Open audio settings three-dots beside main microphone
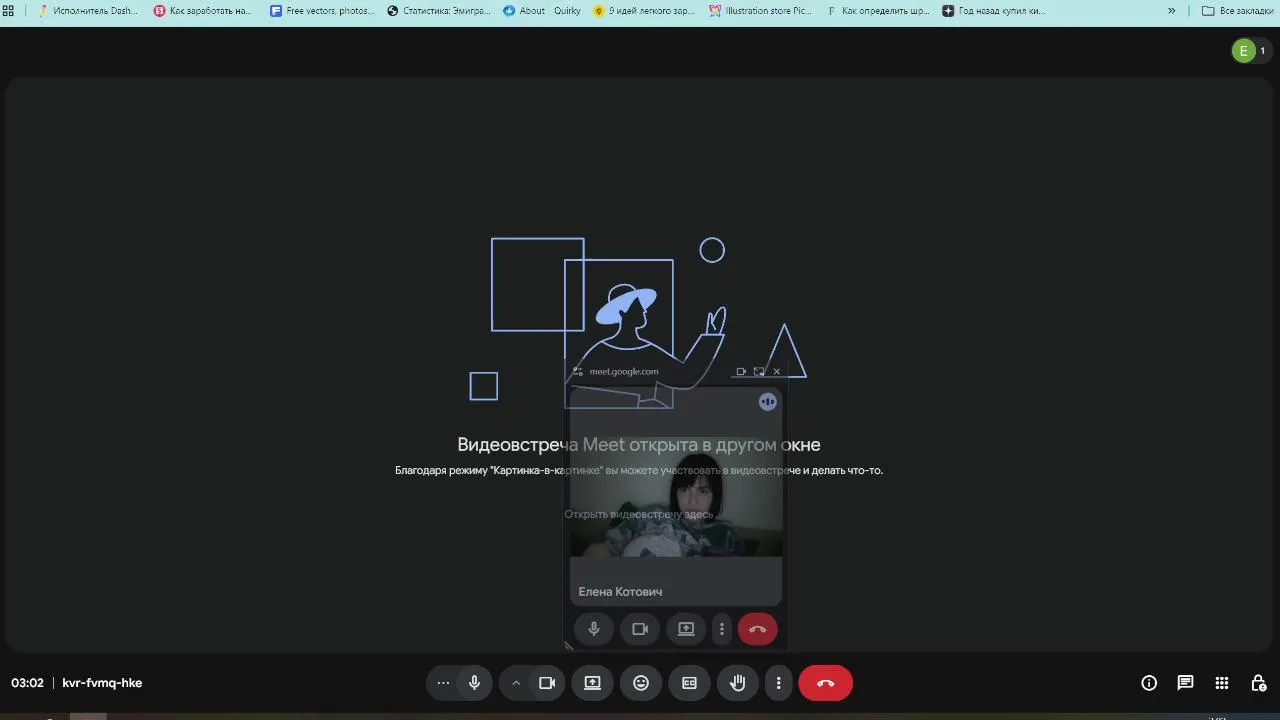 [443, 683]
